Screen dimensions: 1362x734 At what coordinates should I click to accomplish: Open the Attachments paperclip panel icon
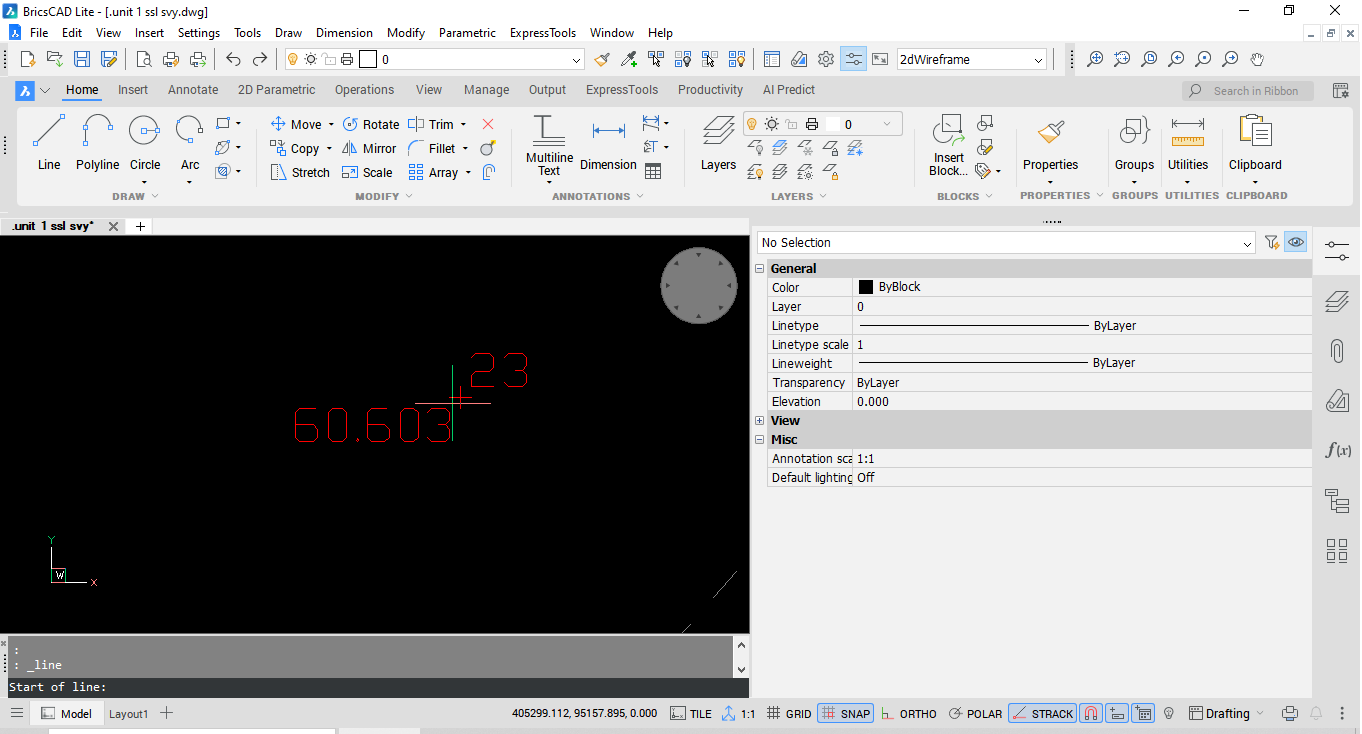[1337, 351]
